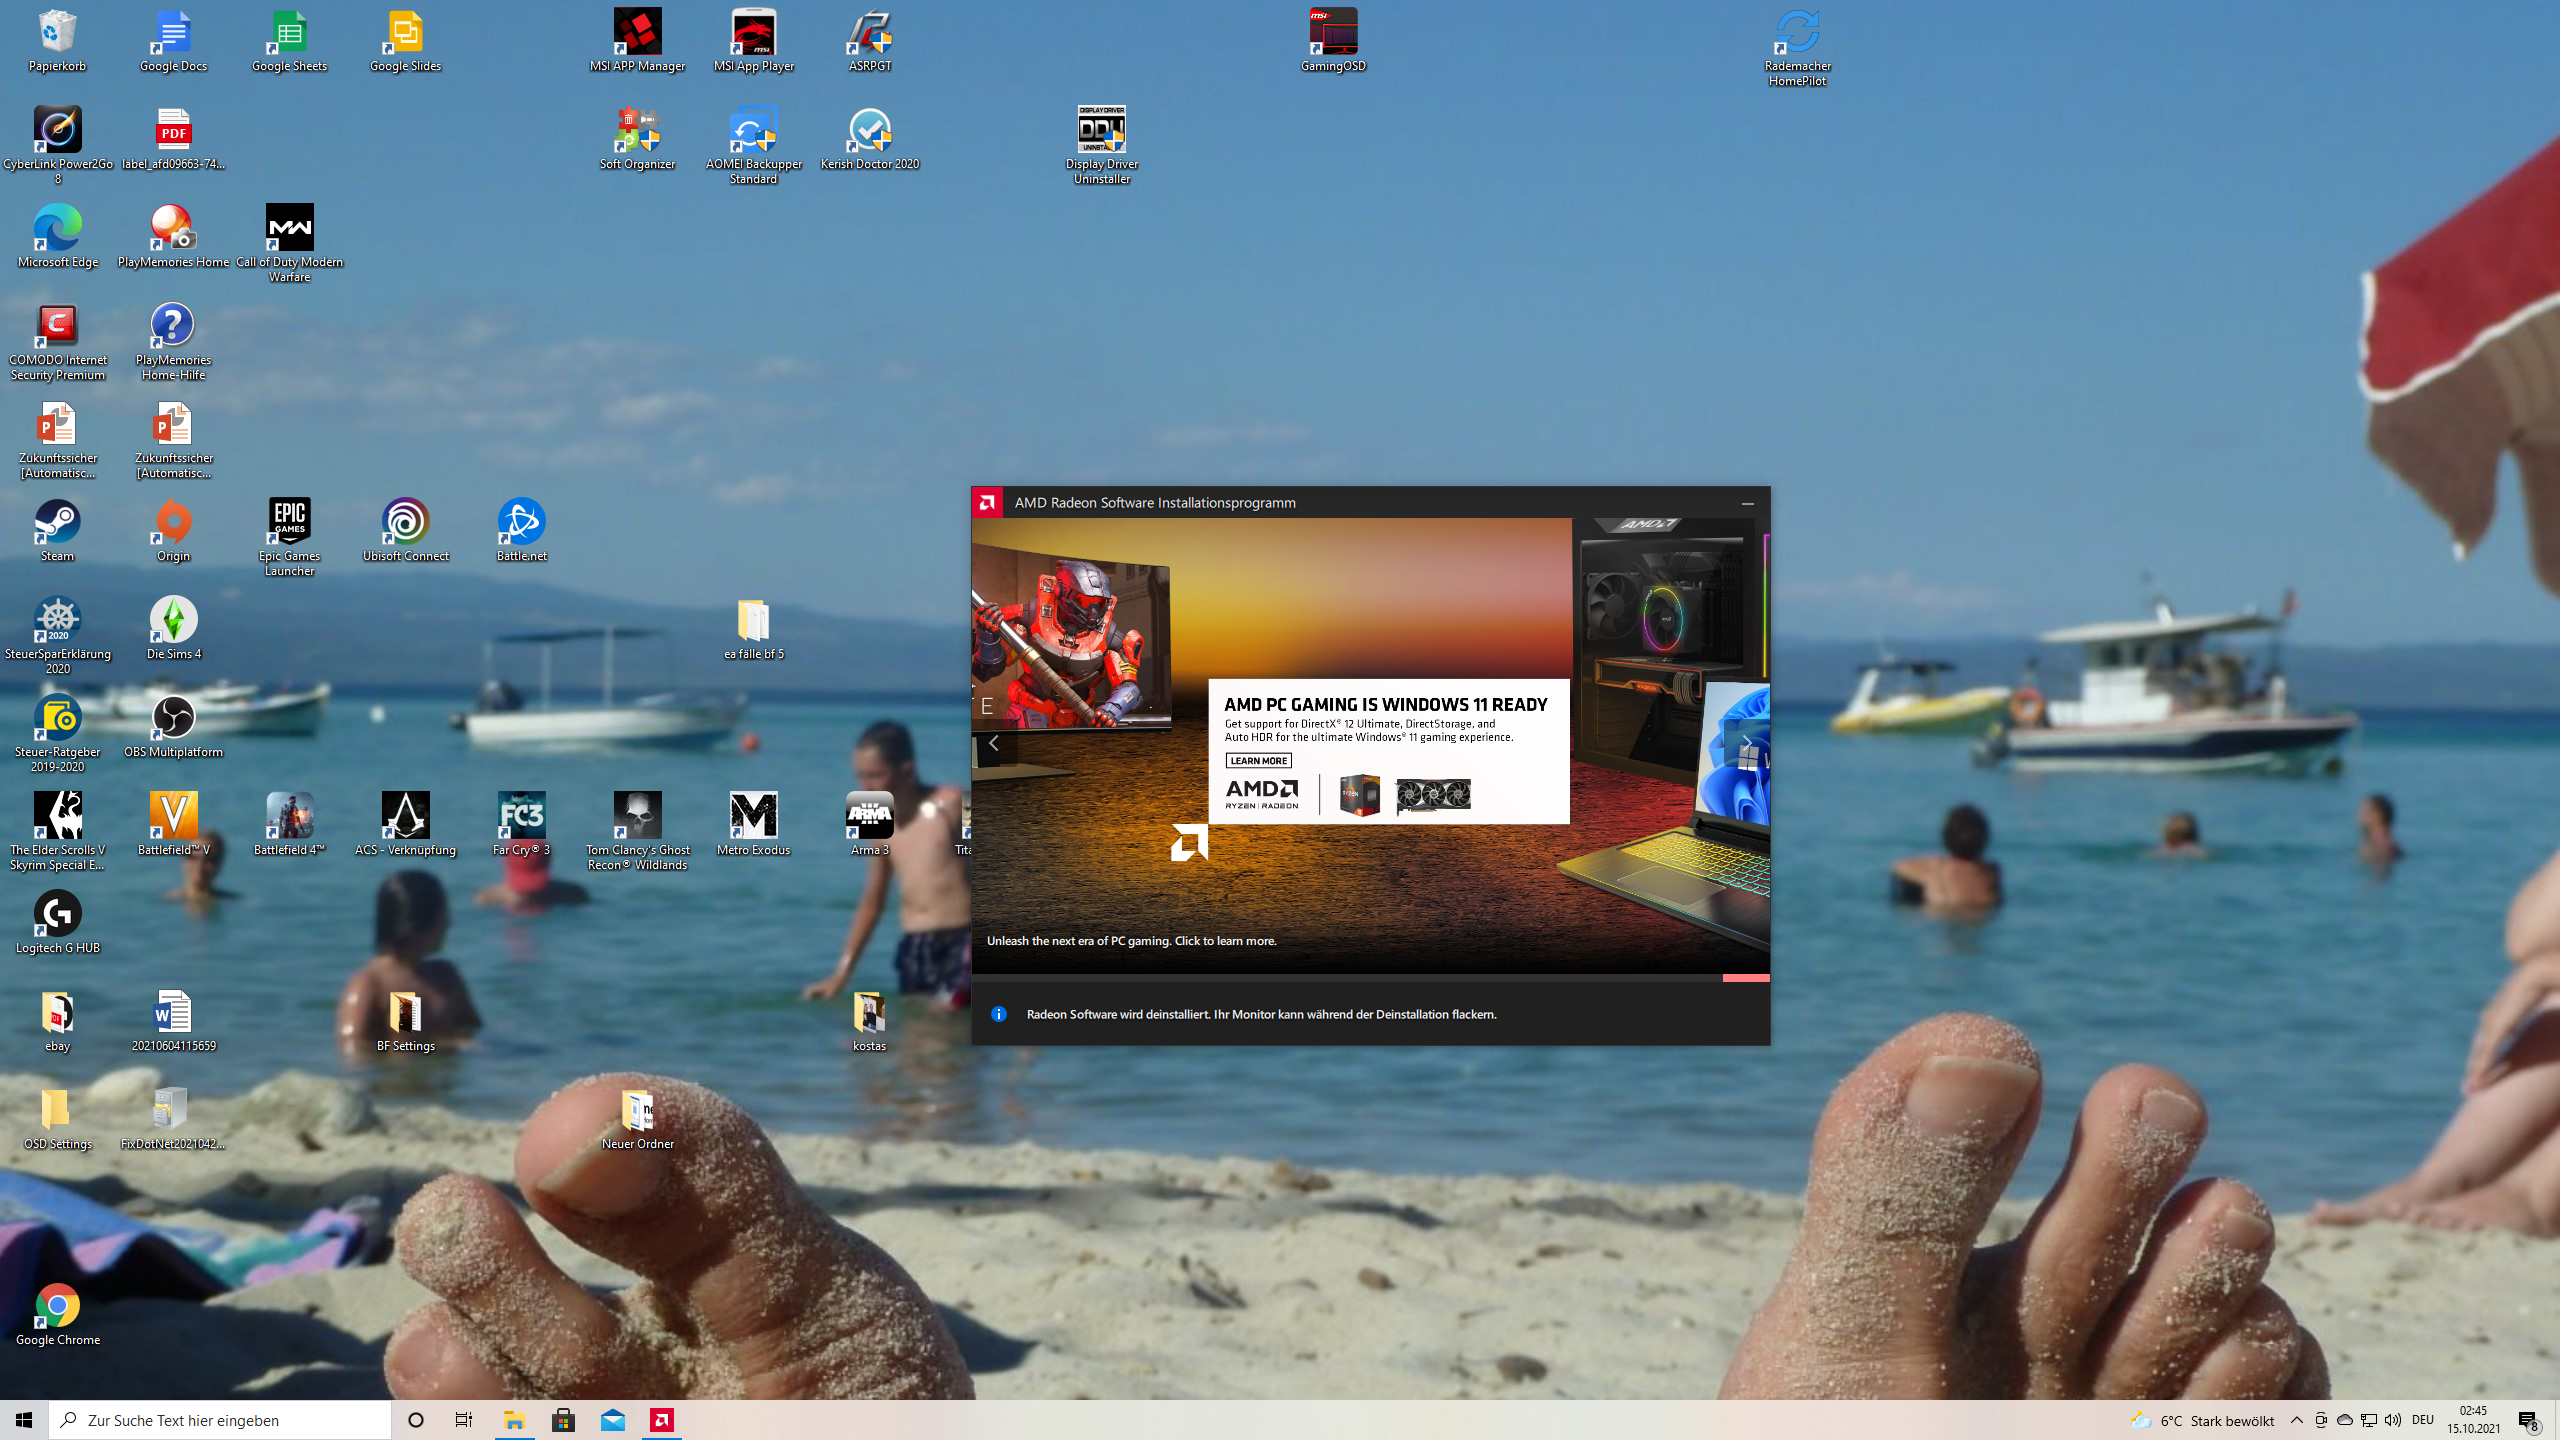
Task: Click the red uninstall progress bar
Action: click(x=1745, y=978)
